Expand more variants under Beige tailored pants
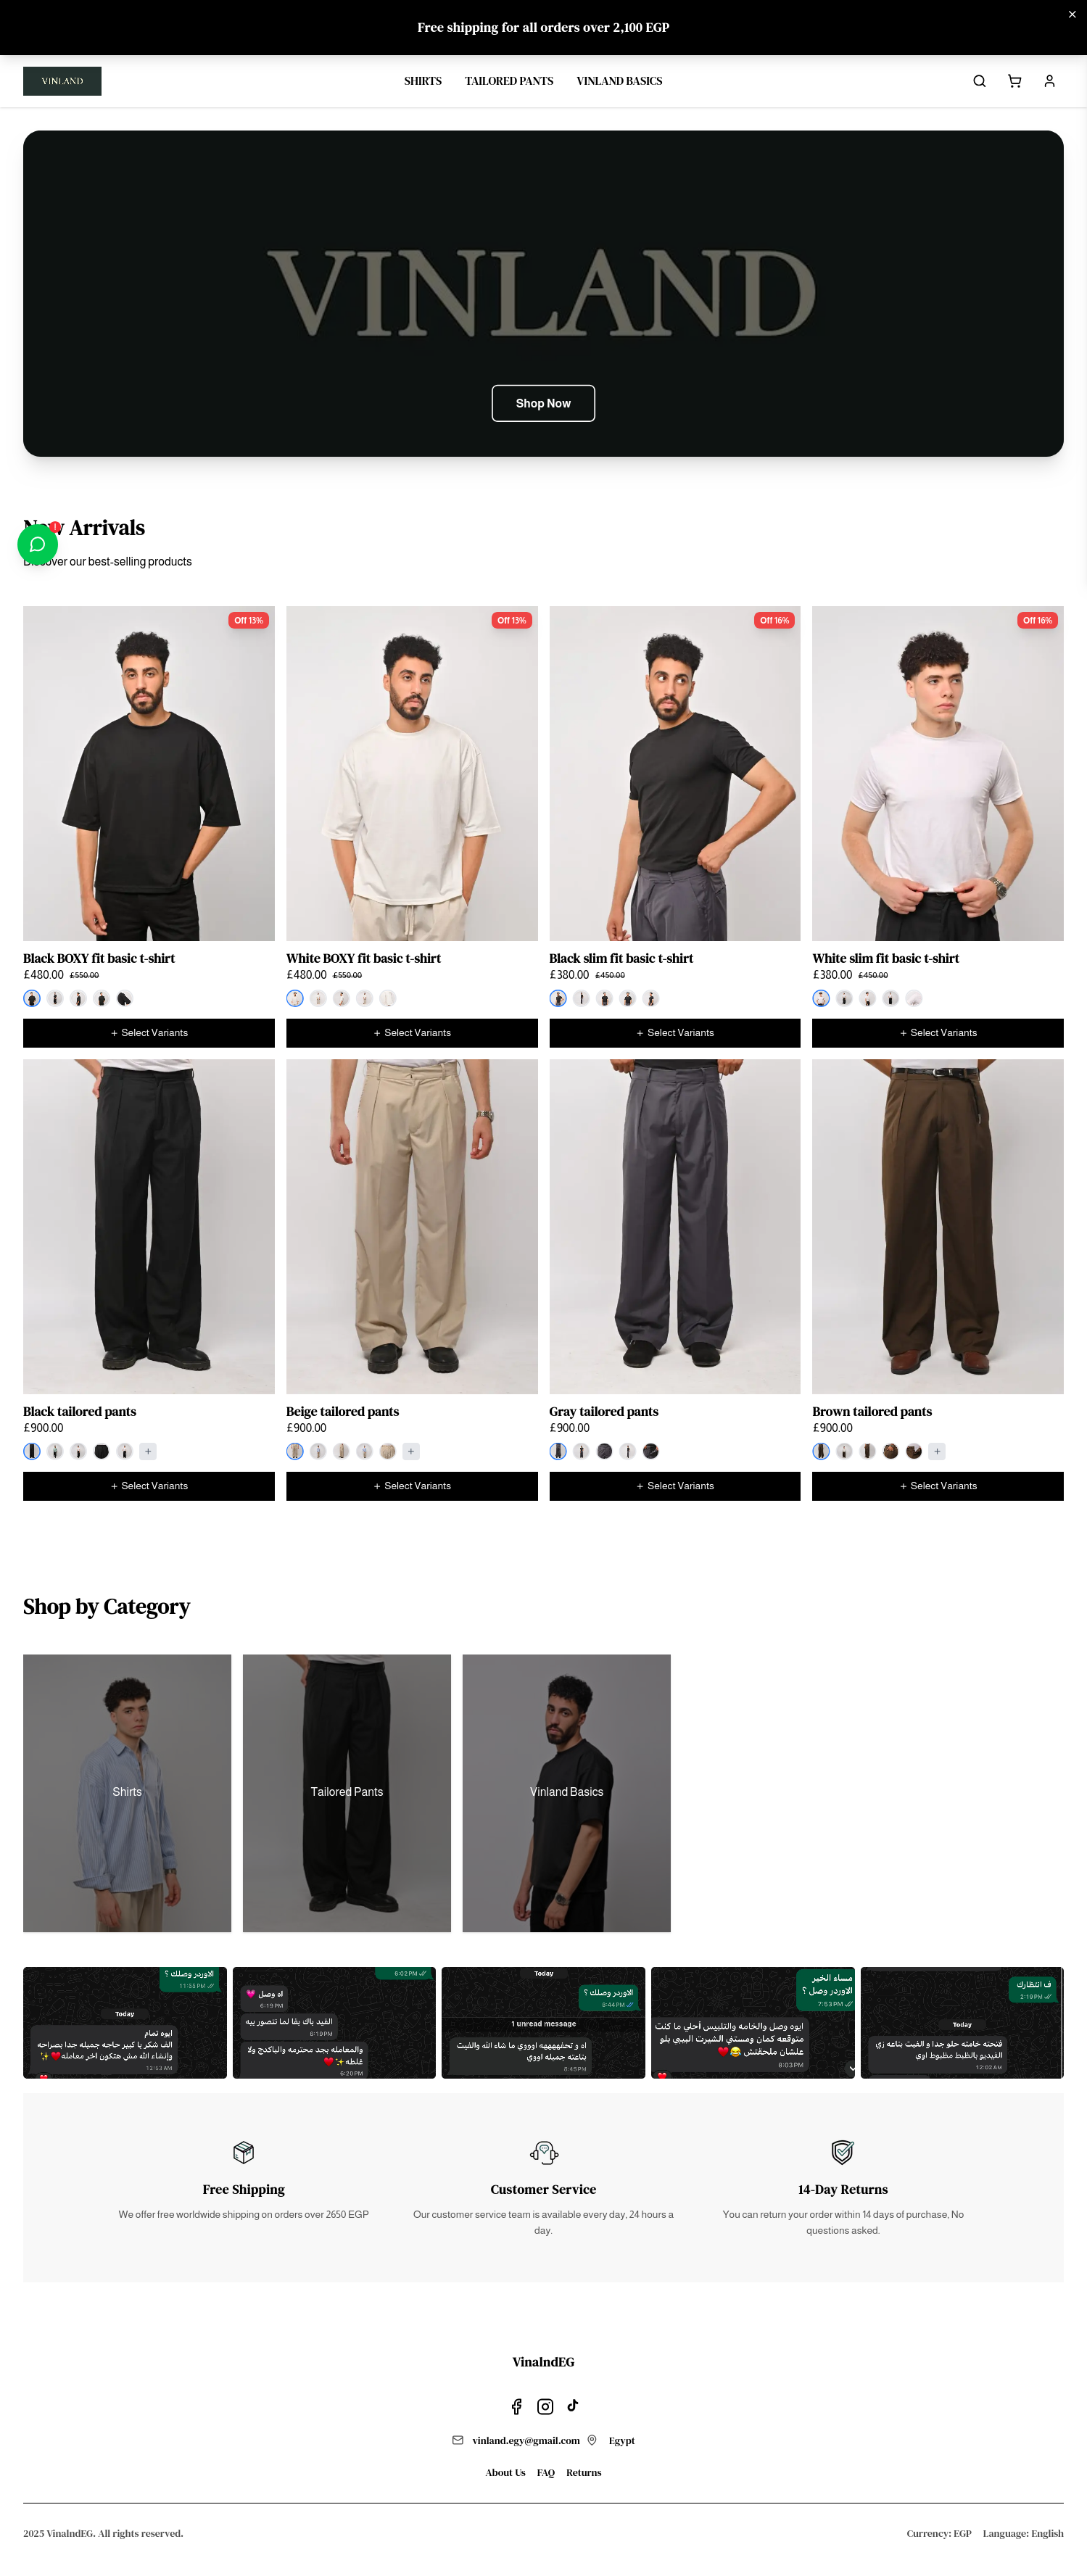 point(411,1451)
